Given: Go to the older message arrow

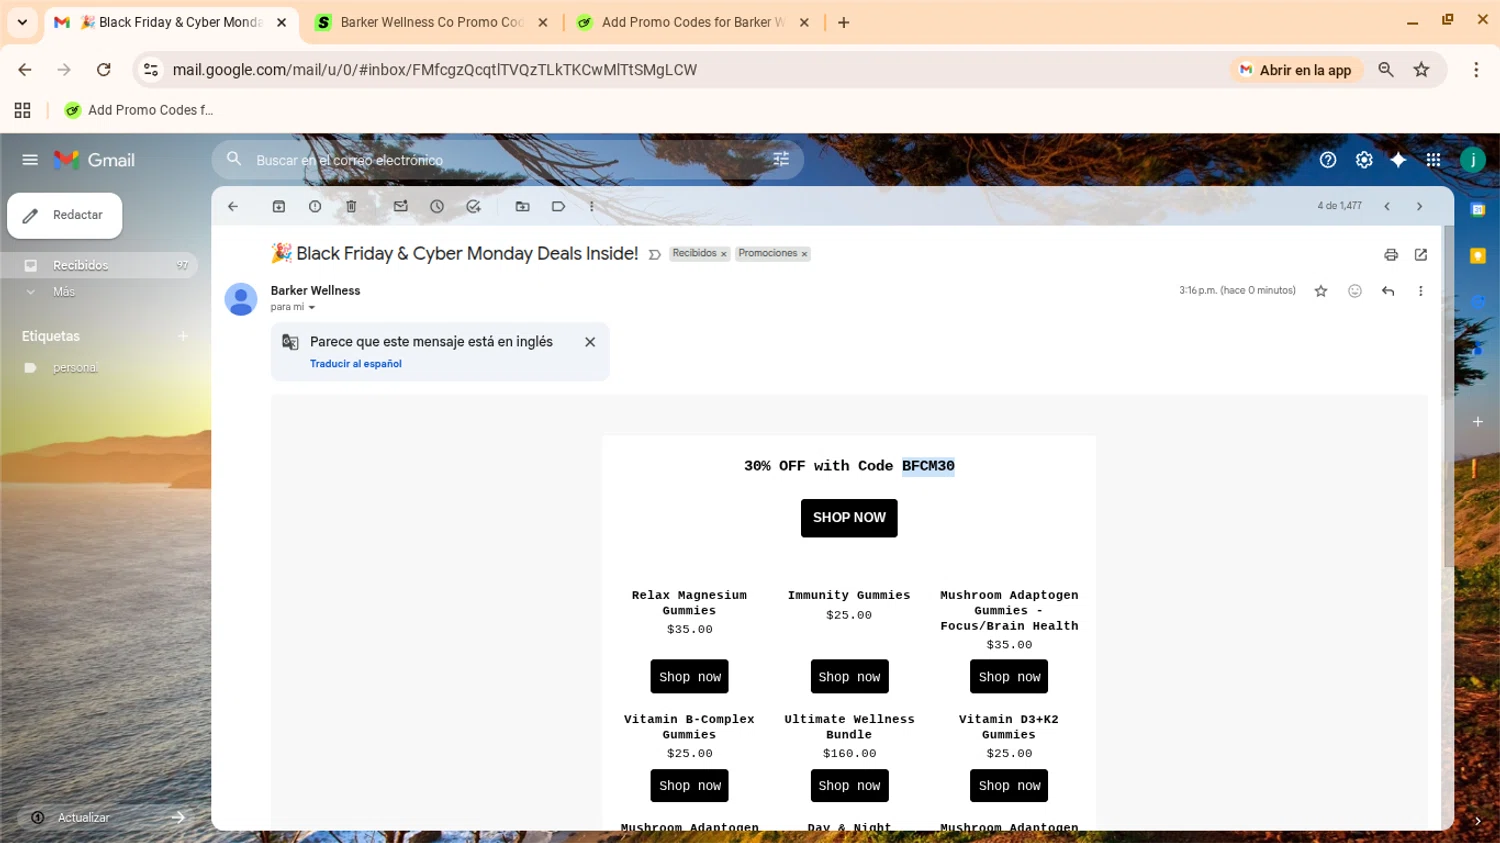Looking at the screenshot, I should 1420,206.
